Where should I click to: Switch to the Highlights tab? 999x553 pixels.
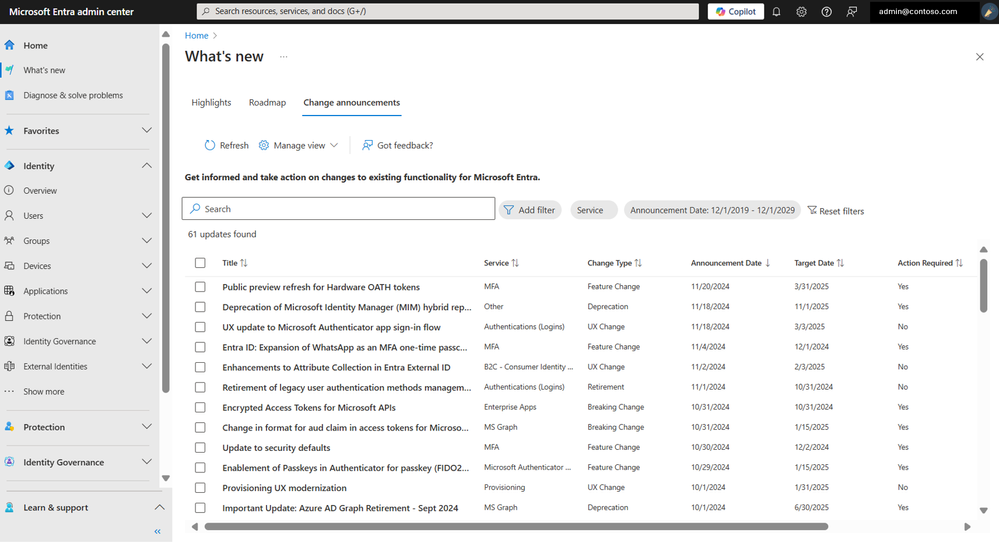click(211, 103)
